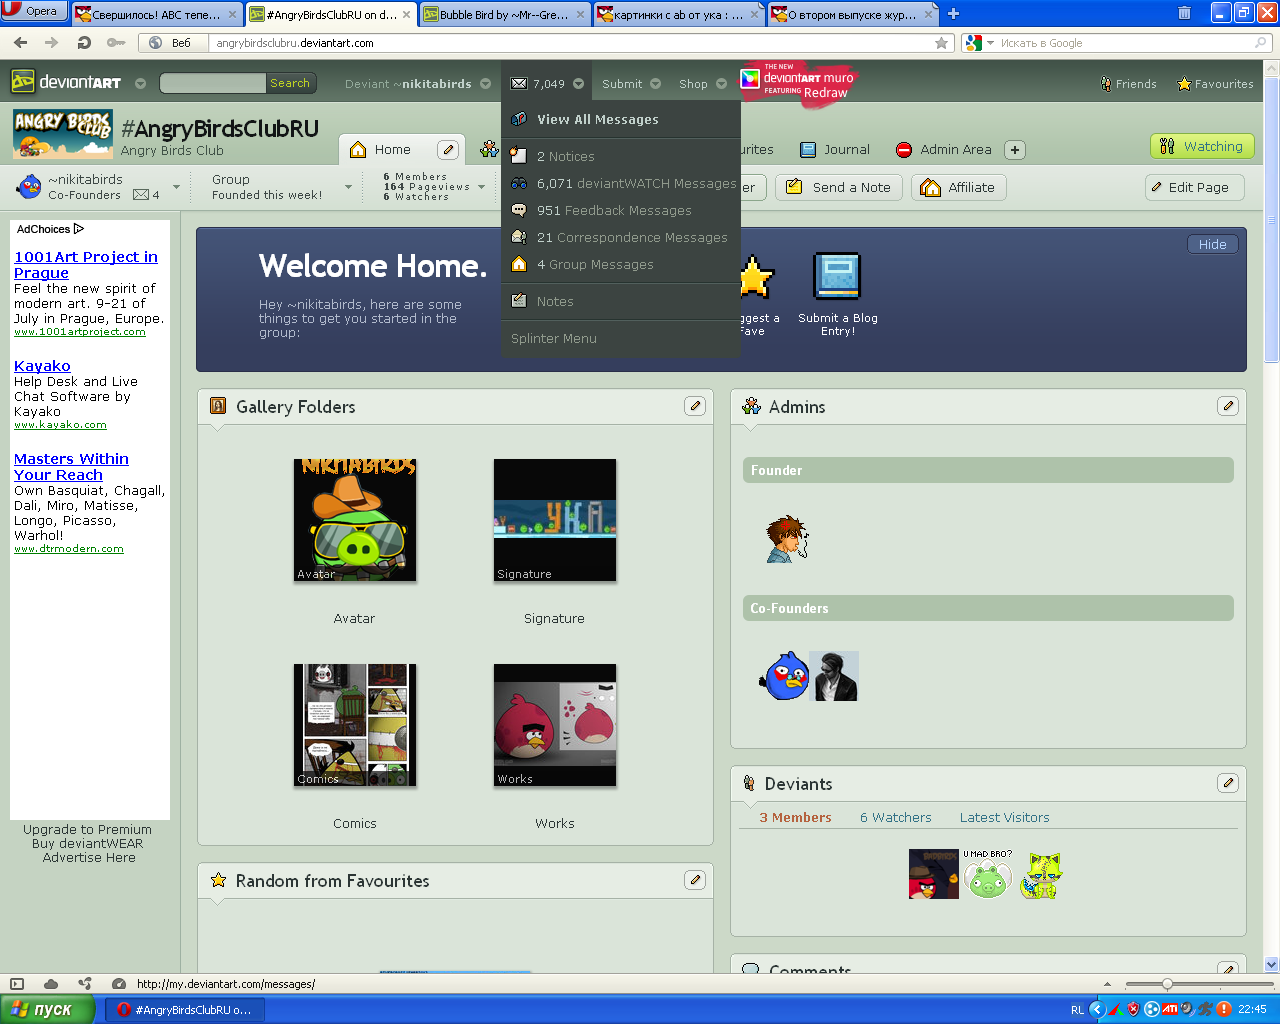
Task: Select View All Messages menu item
Action: (x=621, y=119)
